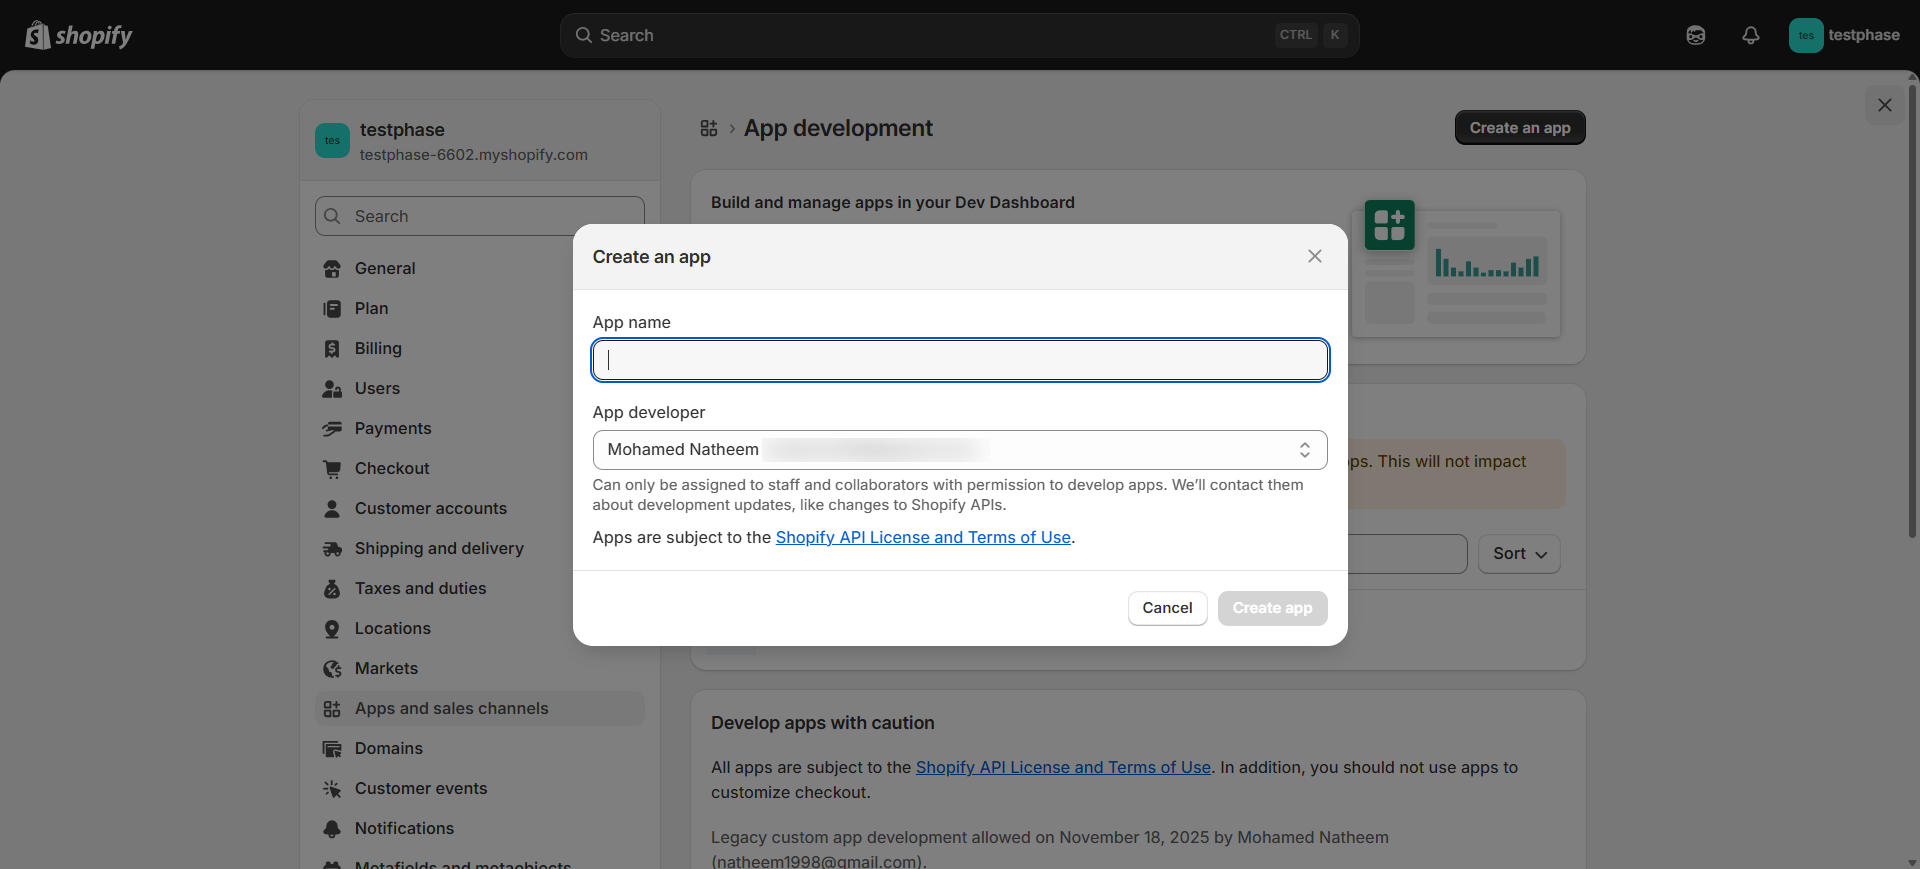1920x869 pixels.
Task: Open Payments settings
Action: click(x=393, y=428)
